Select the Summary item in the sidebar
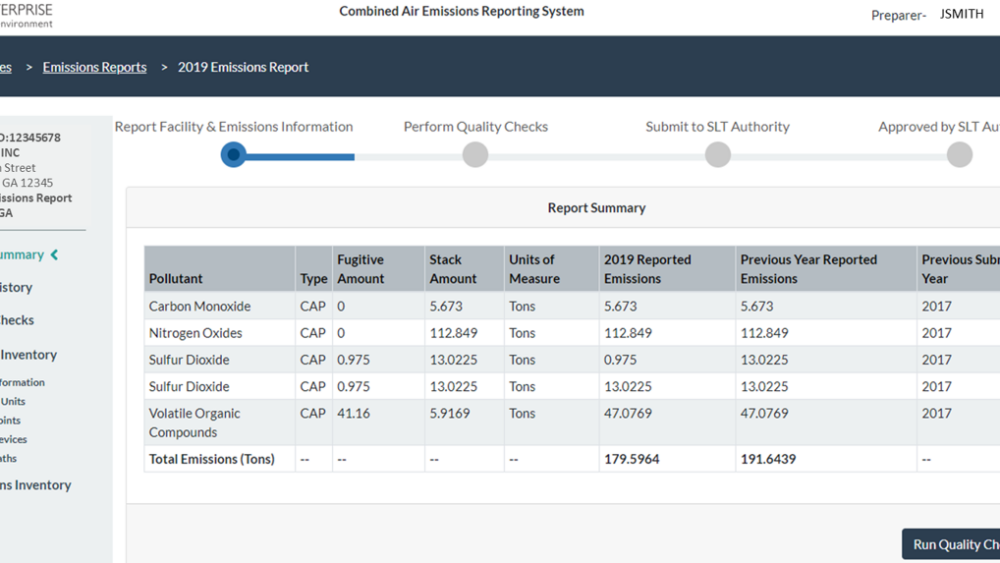The height and width of the screenshot is (563, 1000). [20, 255]
